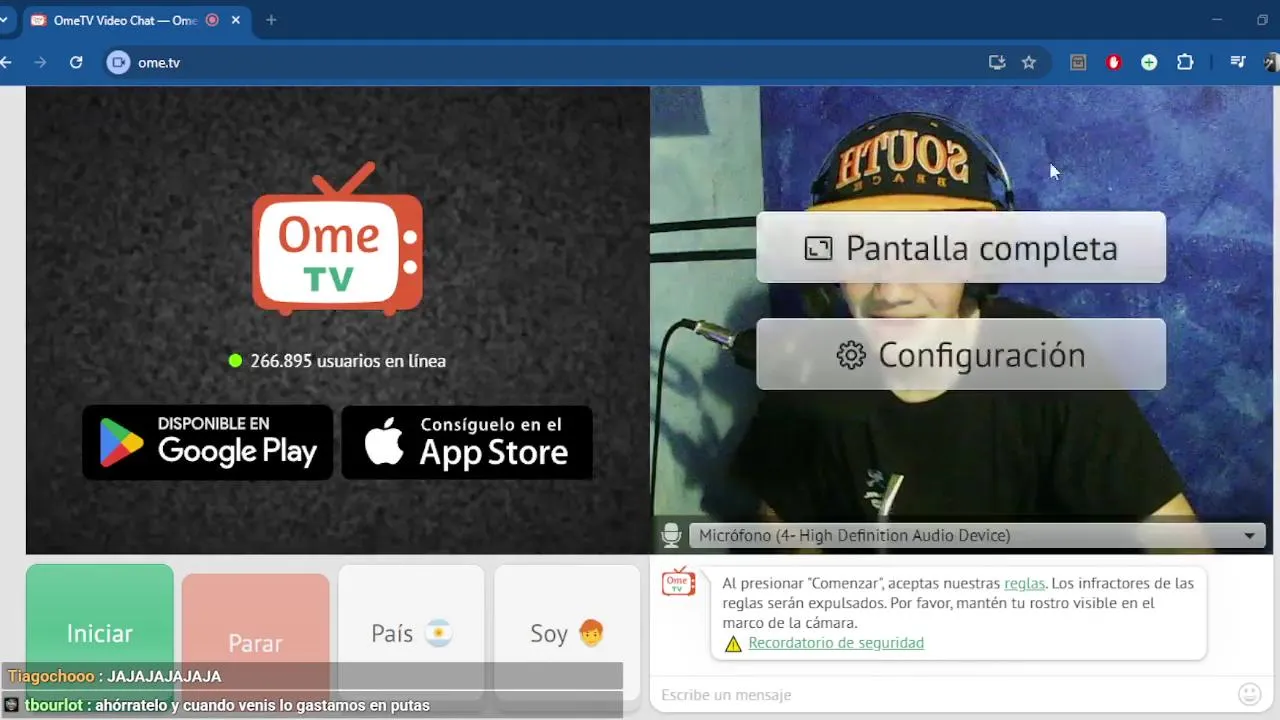Open the País country selector
This screenshot has width=1280, height=720.
(x=411, y=633)
